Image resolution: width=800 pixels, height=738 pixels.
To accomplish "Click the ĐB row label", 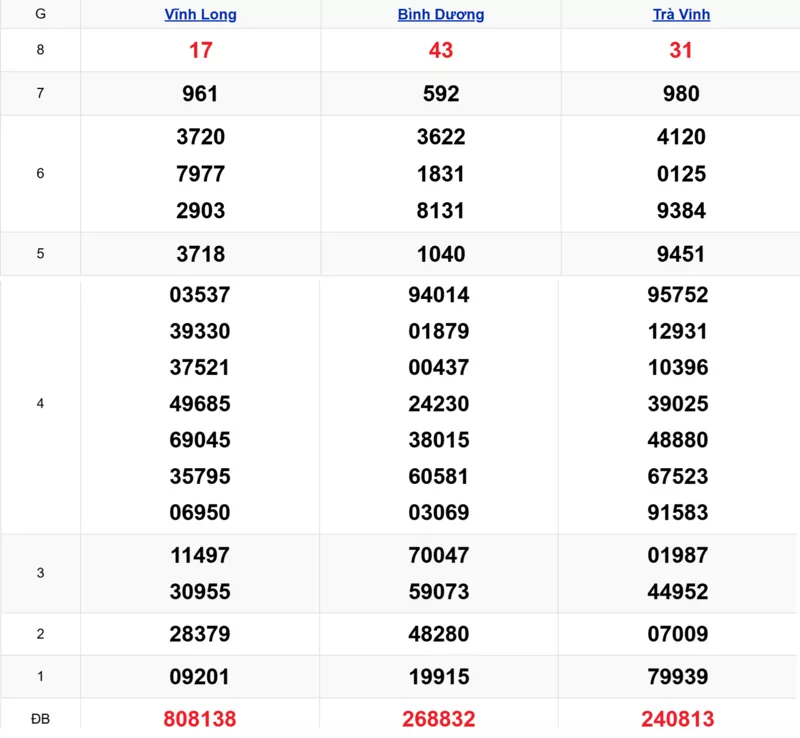I will [x=40, y=719].
